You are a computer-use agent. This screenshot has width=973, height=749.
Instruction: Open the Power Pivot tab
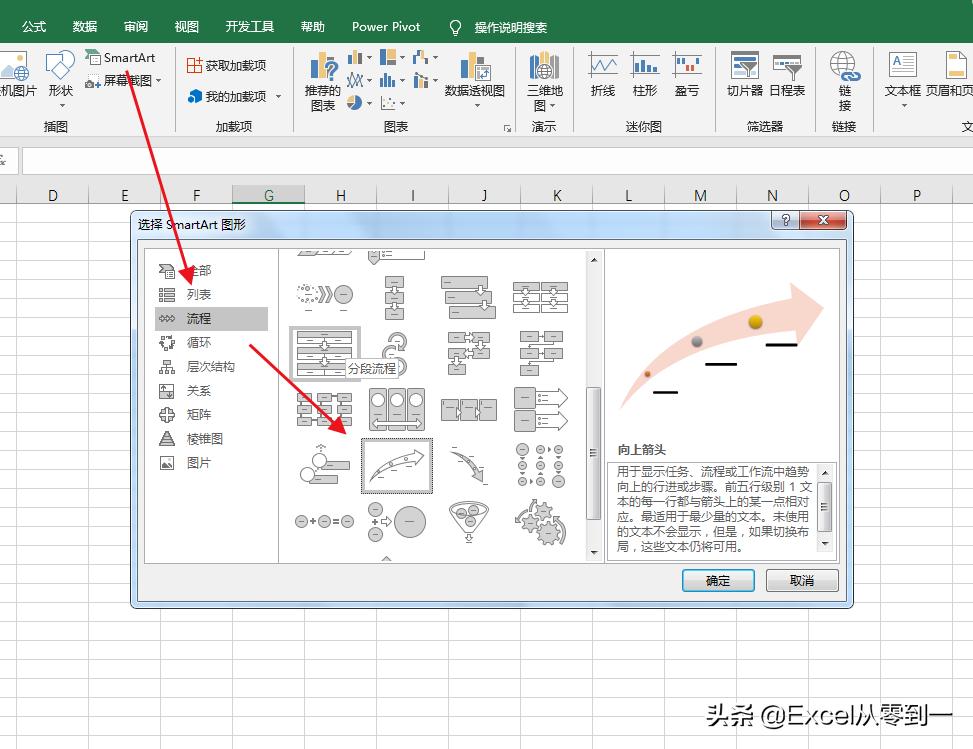pyautogui.click(x=385, y=26)
